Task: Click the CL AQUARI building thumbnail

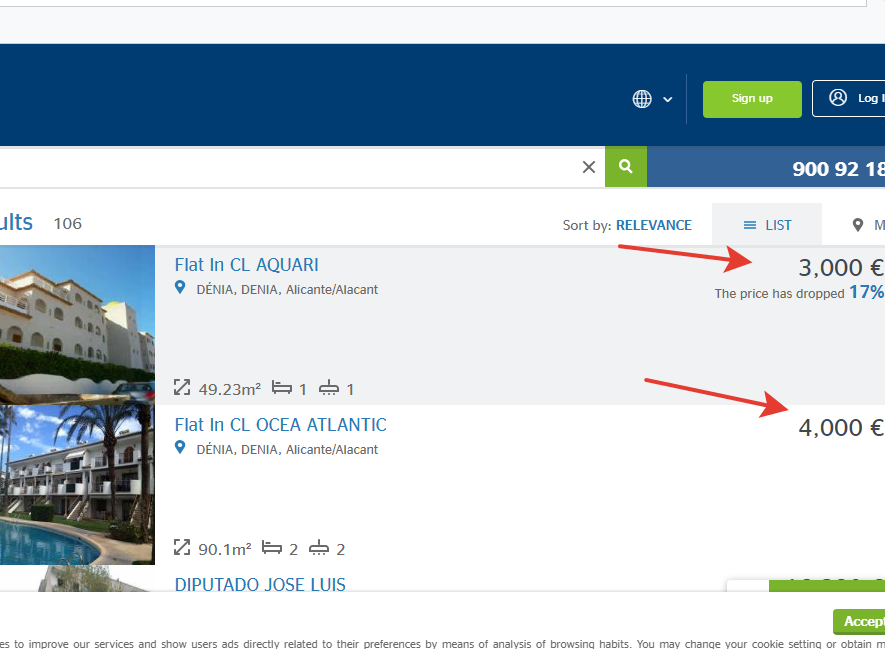Action: 77,324
